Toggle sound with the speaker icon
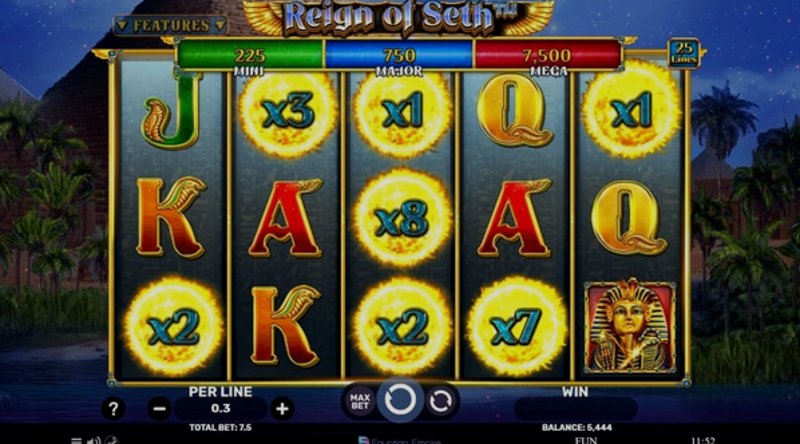 coord(93,440)
